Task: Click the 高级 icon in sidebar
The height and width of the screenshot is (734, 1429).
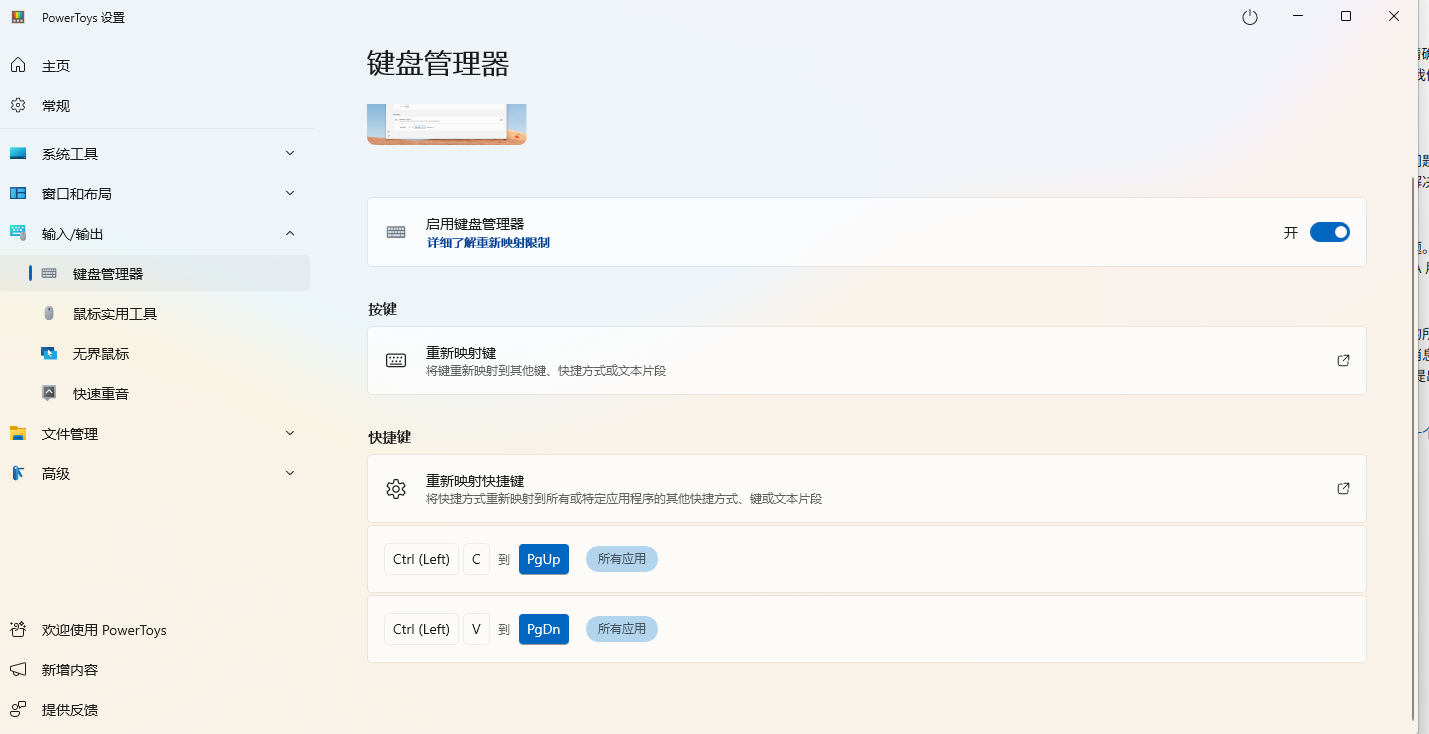Action: pyautogui.click(x=18, y=474)
